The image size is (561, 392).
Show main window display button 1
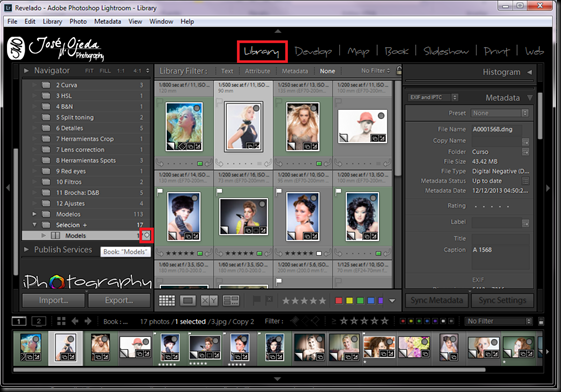(19, 321)
